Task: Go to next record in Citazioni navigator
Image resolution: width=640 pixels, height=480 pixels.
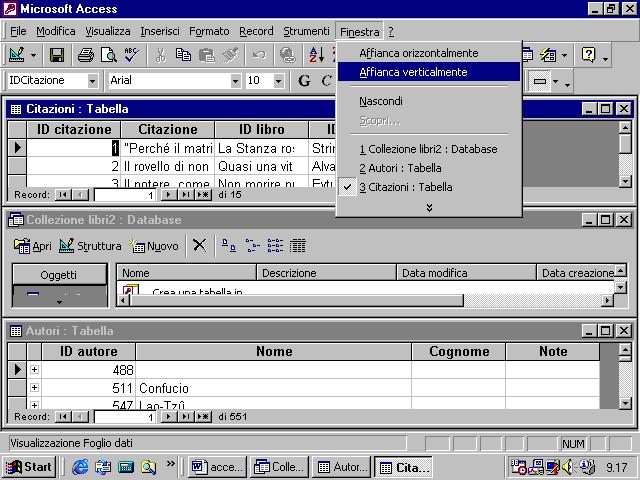Action: pos(168,195)
